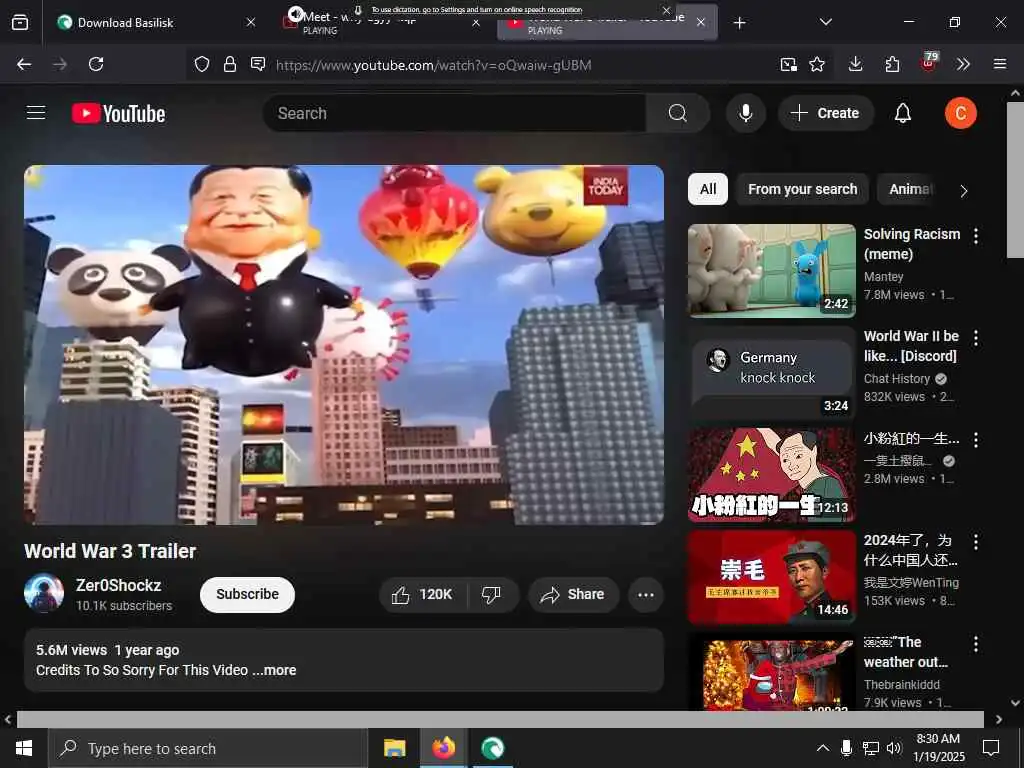Open 小粉紅的一生 video thumbnail
Viewport: 1024px width, 768px height.
pos(771,475)
